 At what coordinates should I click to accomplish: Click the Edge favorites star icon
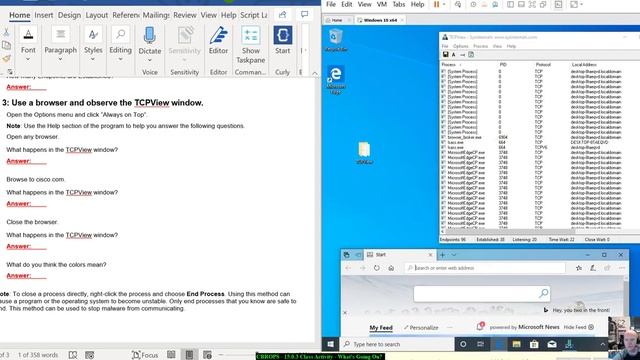578,268
